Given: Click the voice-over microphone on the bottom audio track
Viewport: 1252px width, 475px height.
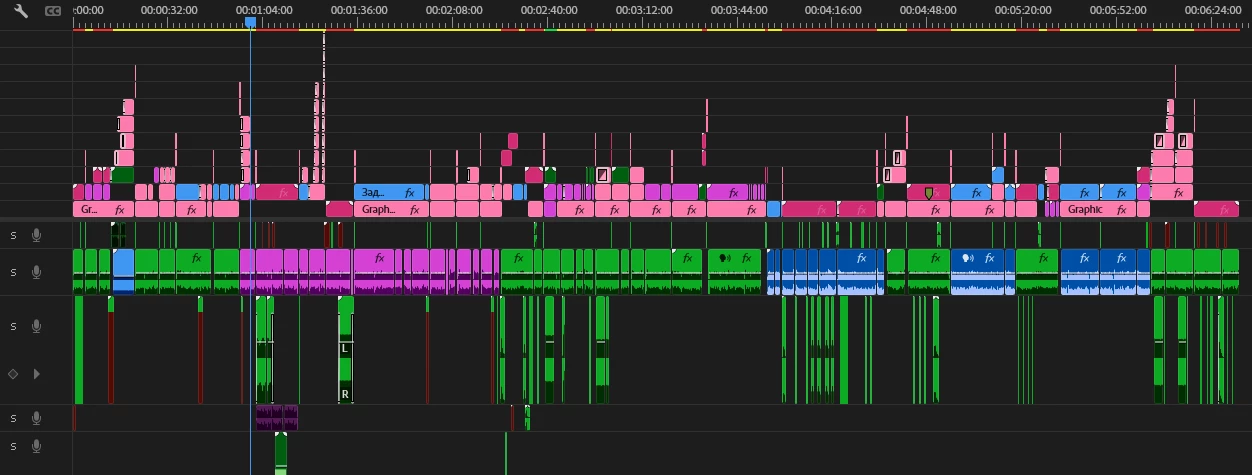Looking at the screenshot, I should [37, 445].
